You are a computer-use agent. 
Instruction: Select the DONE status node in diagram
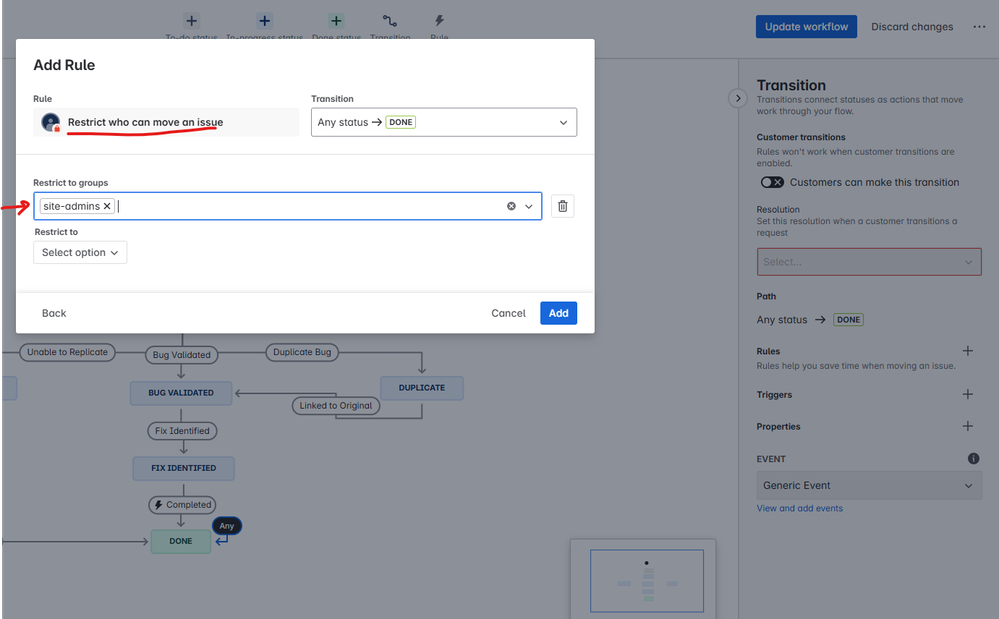click(x=181, y=541)
